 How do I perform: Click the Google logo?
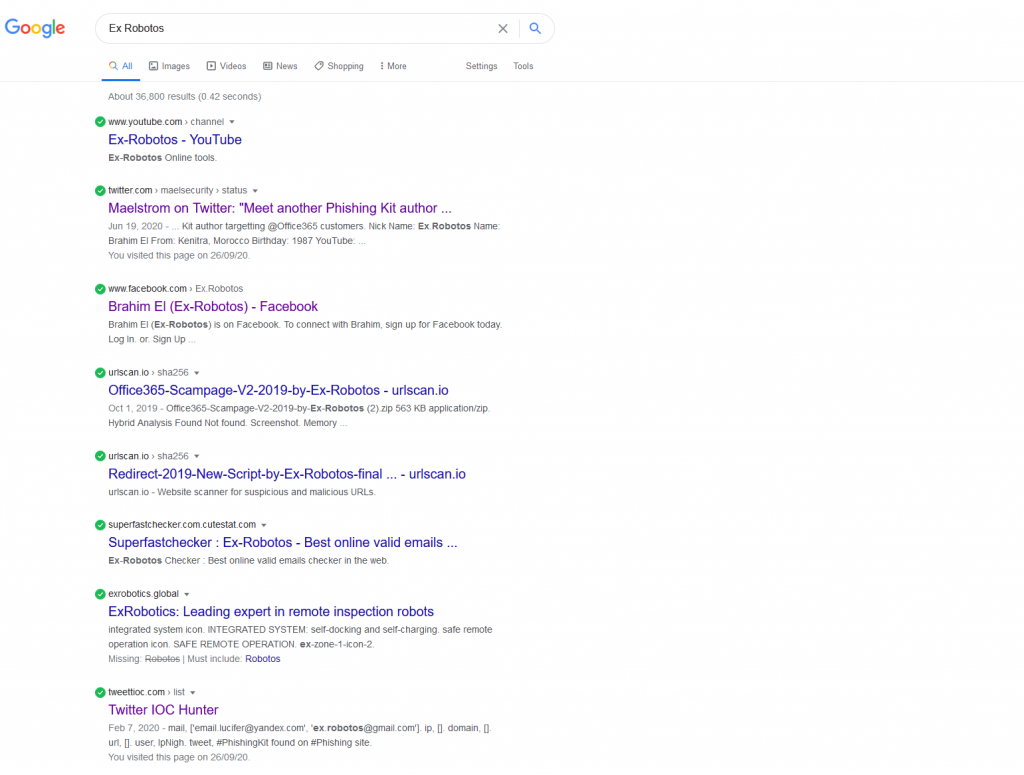[x=35, y=28]
